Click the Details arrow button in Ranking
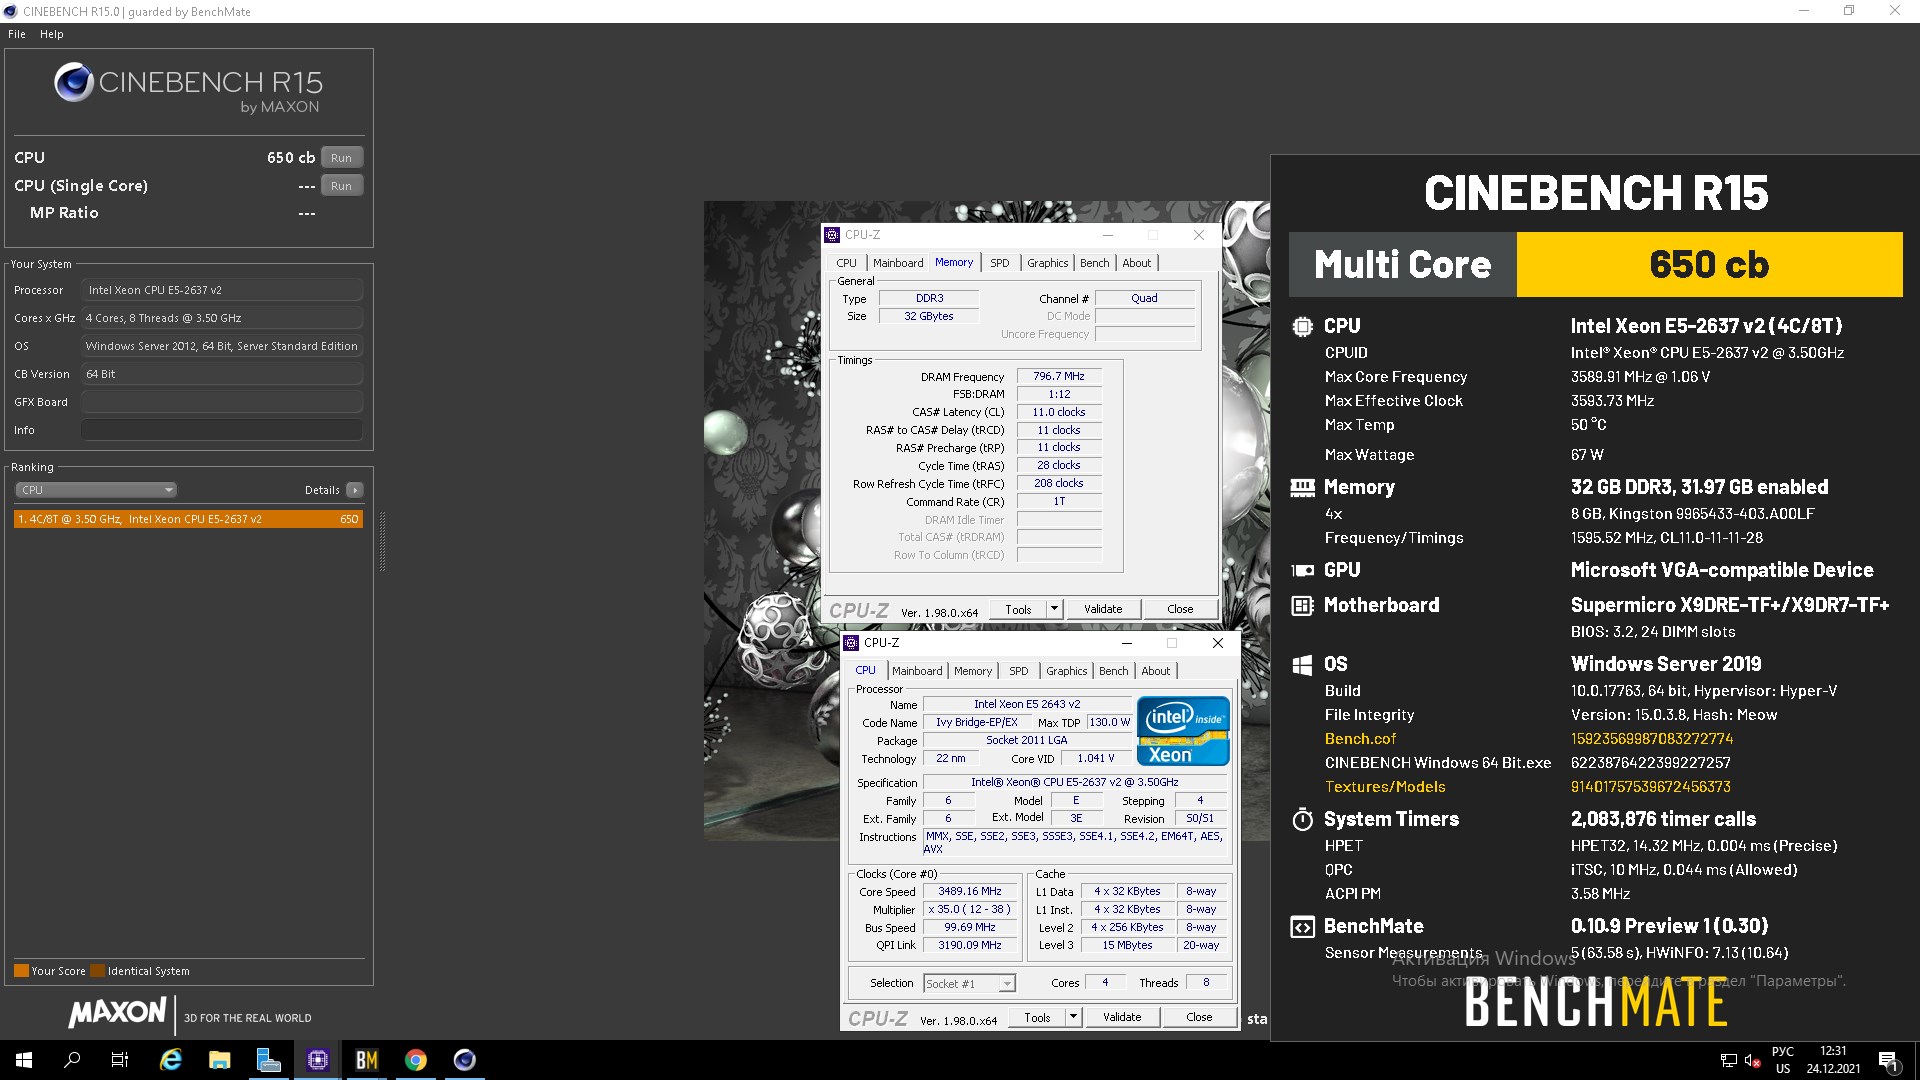Viewport: 1920px width, 1080px height. (x=355, y=490)
